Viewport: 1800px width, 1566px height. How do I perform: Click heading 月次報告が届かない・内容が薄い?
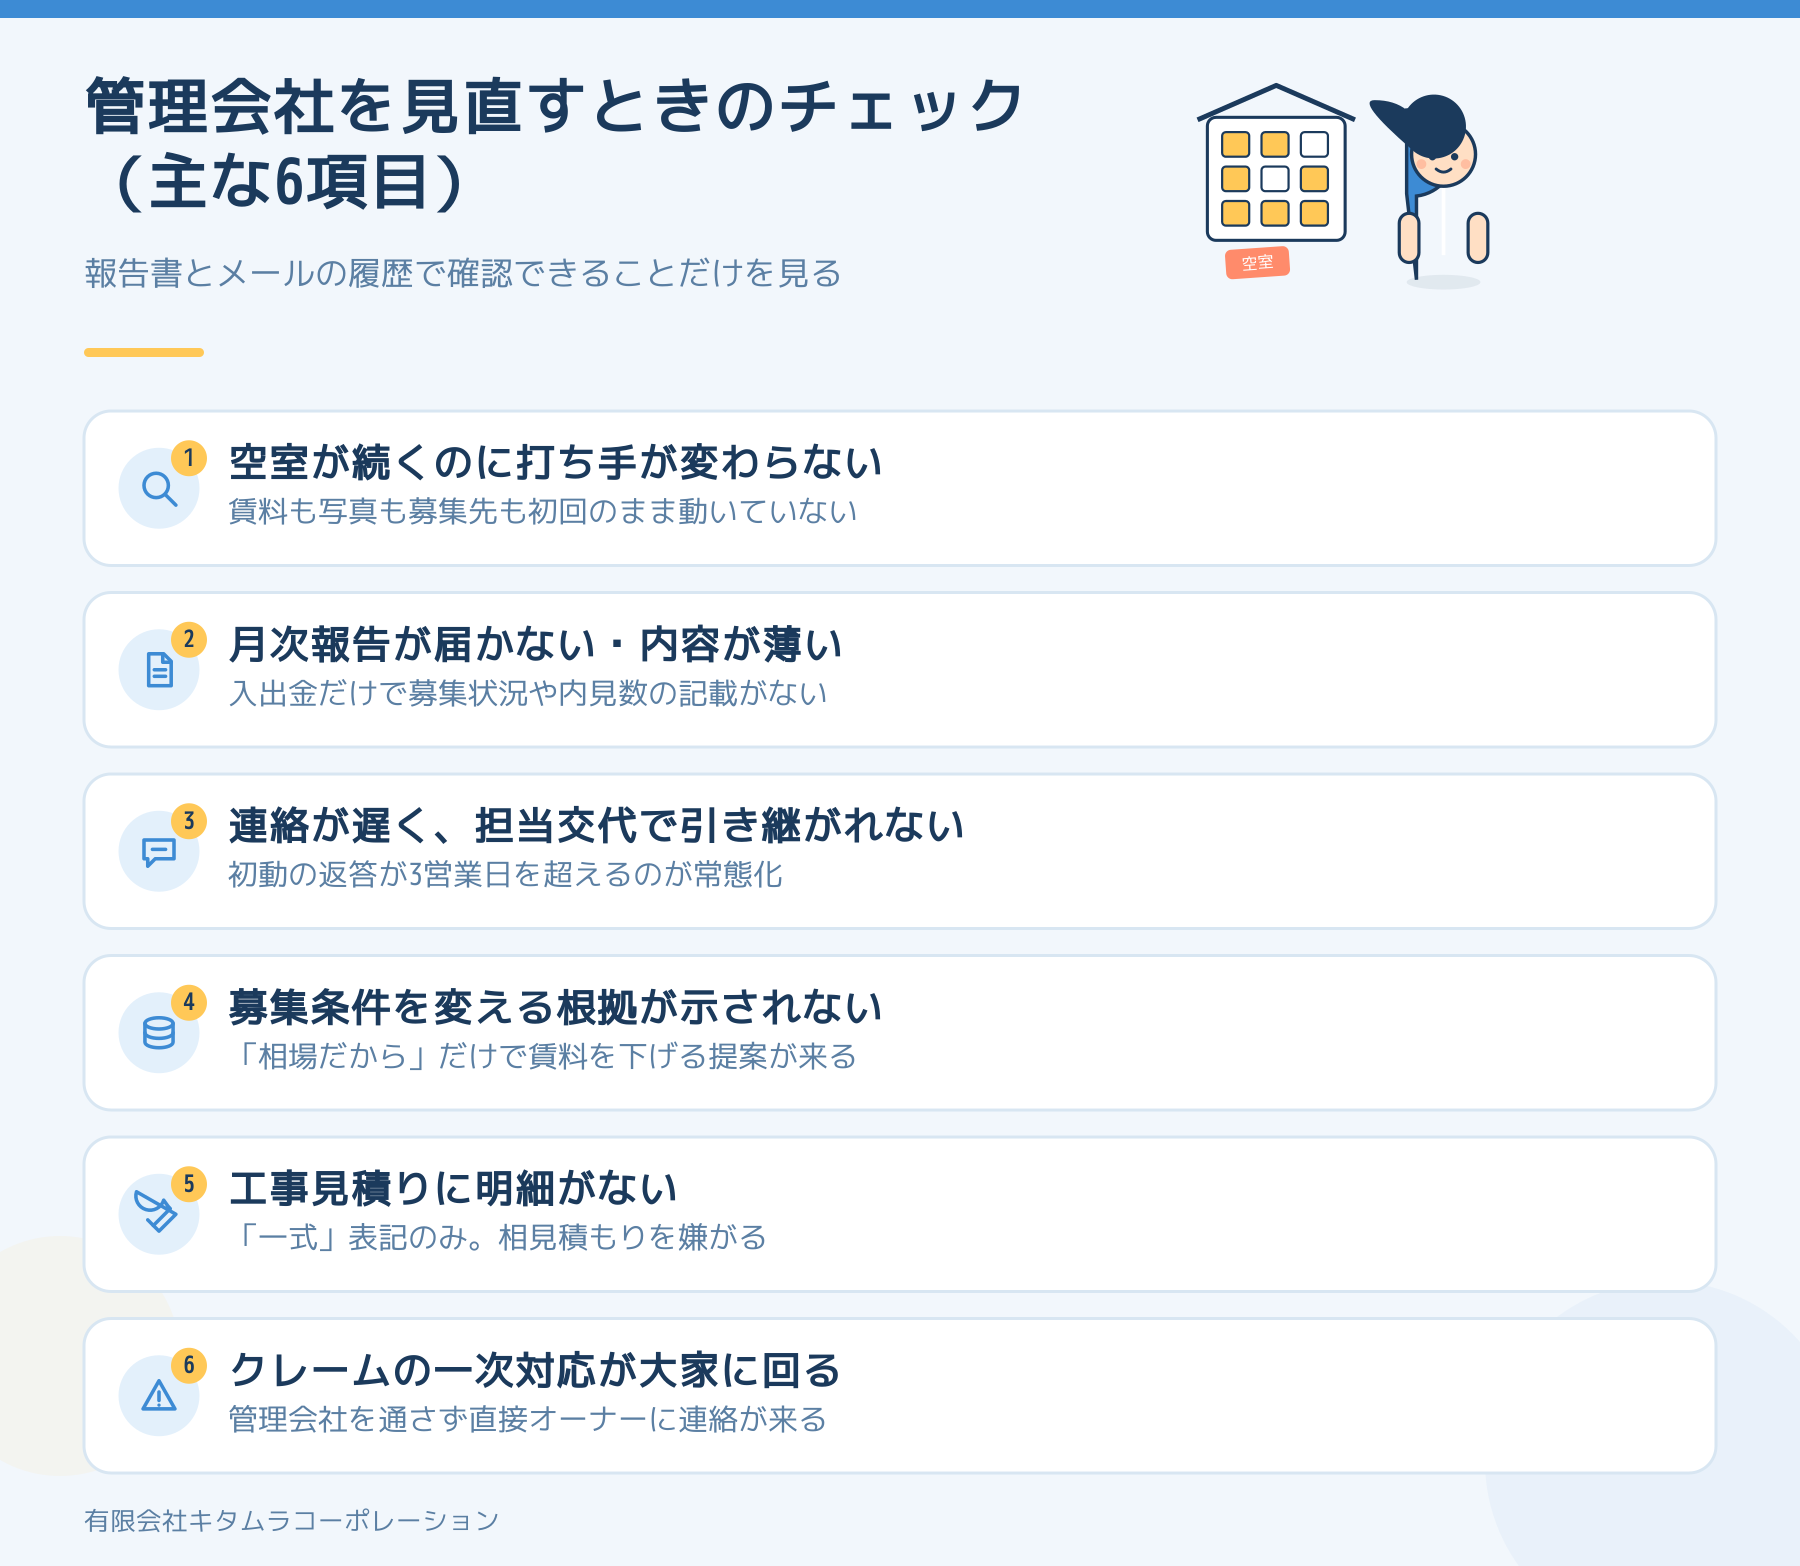click(x=535, y=644)
